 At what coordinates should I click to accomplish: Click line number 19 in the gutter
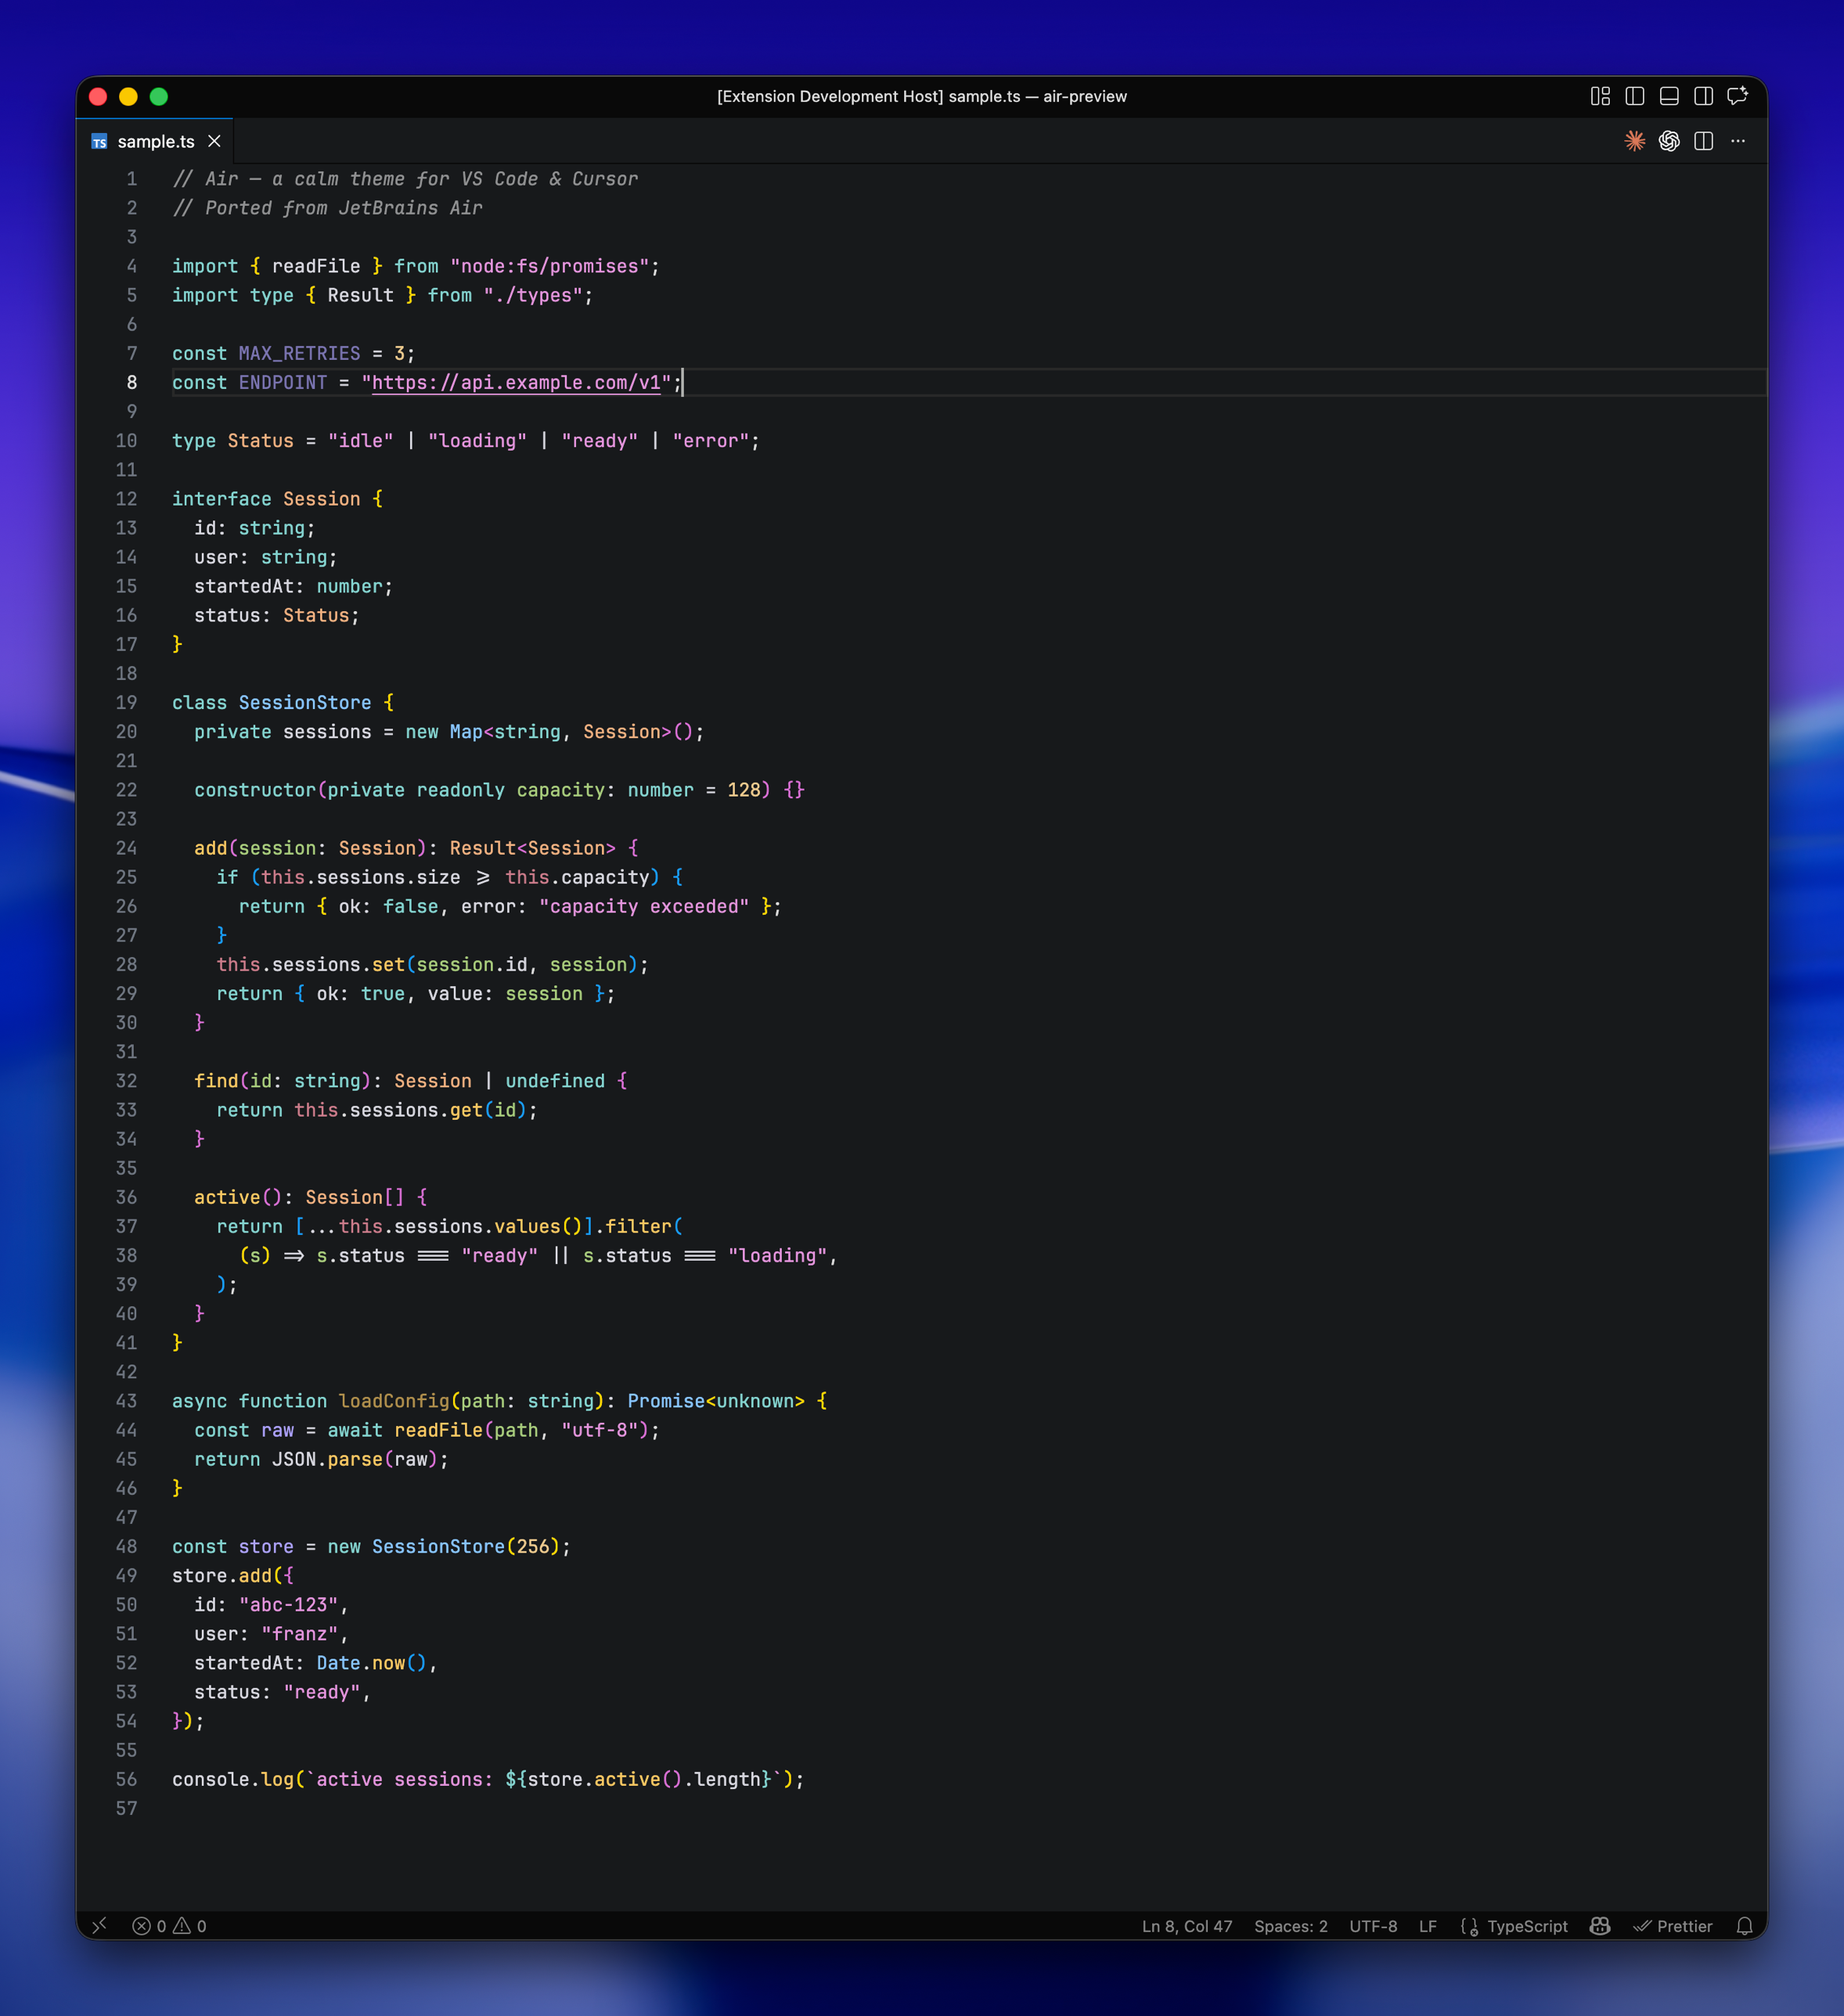[x=126, y=703]
